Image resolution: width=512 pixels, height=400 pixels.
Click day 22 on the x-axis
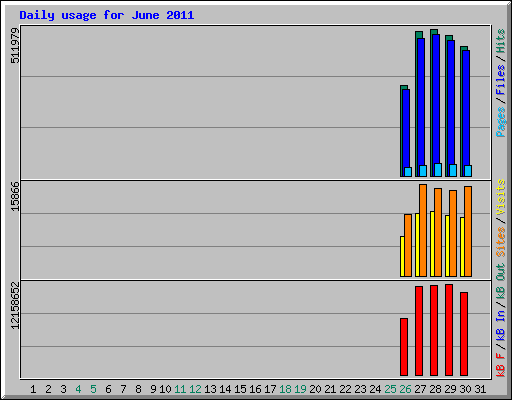(345, 389)
